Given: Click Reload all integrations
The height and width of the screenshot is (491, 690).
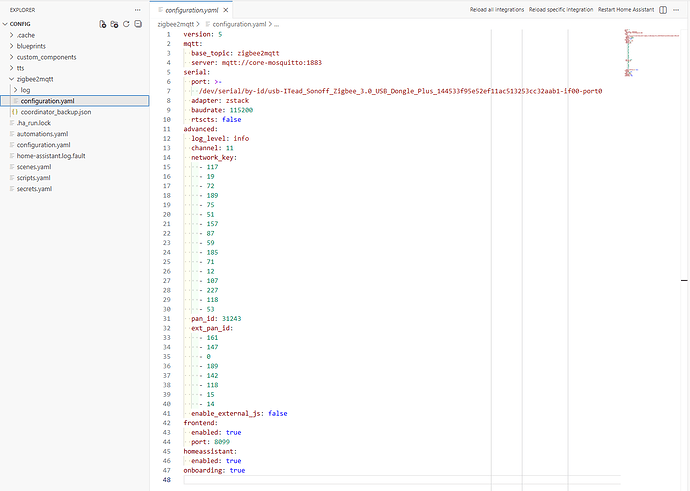Looking at the screenshot, I should (x=497, y=10).
